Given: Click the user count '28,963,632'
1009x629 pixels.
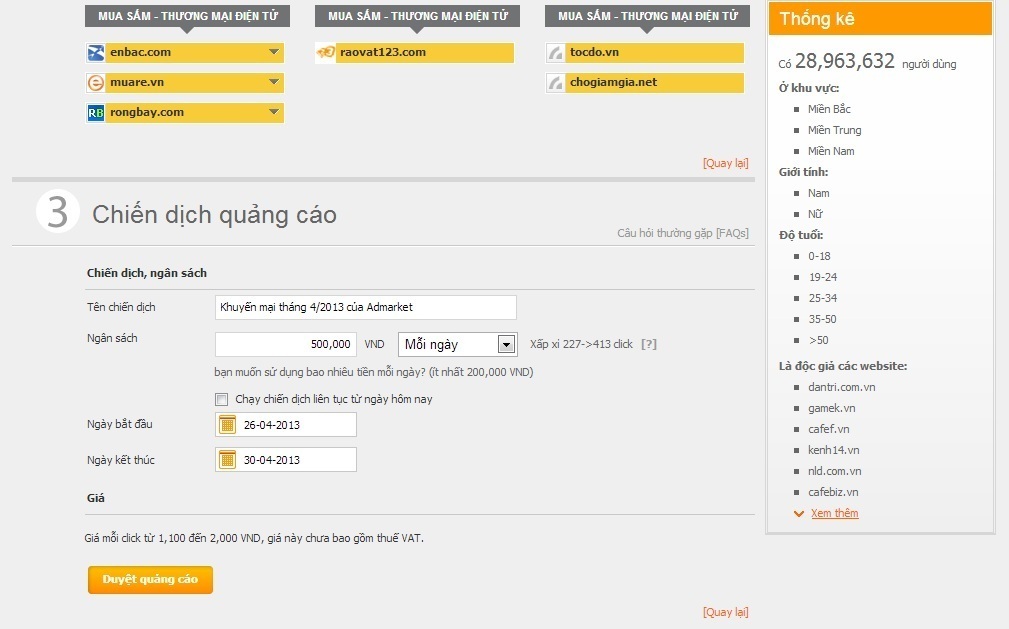Looking at the screenshot, I should click(845, 61).
